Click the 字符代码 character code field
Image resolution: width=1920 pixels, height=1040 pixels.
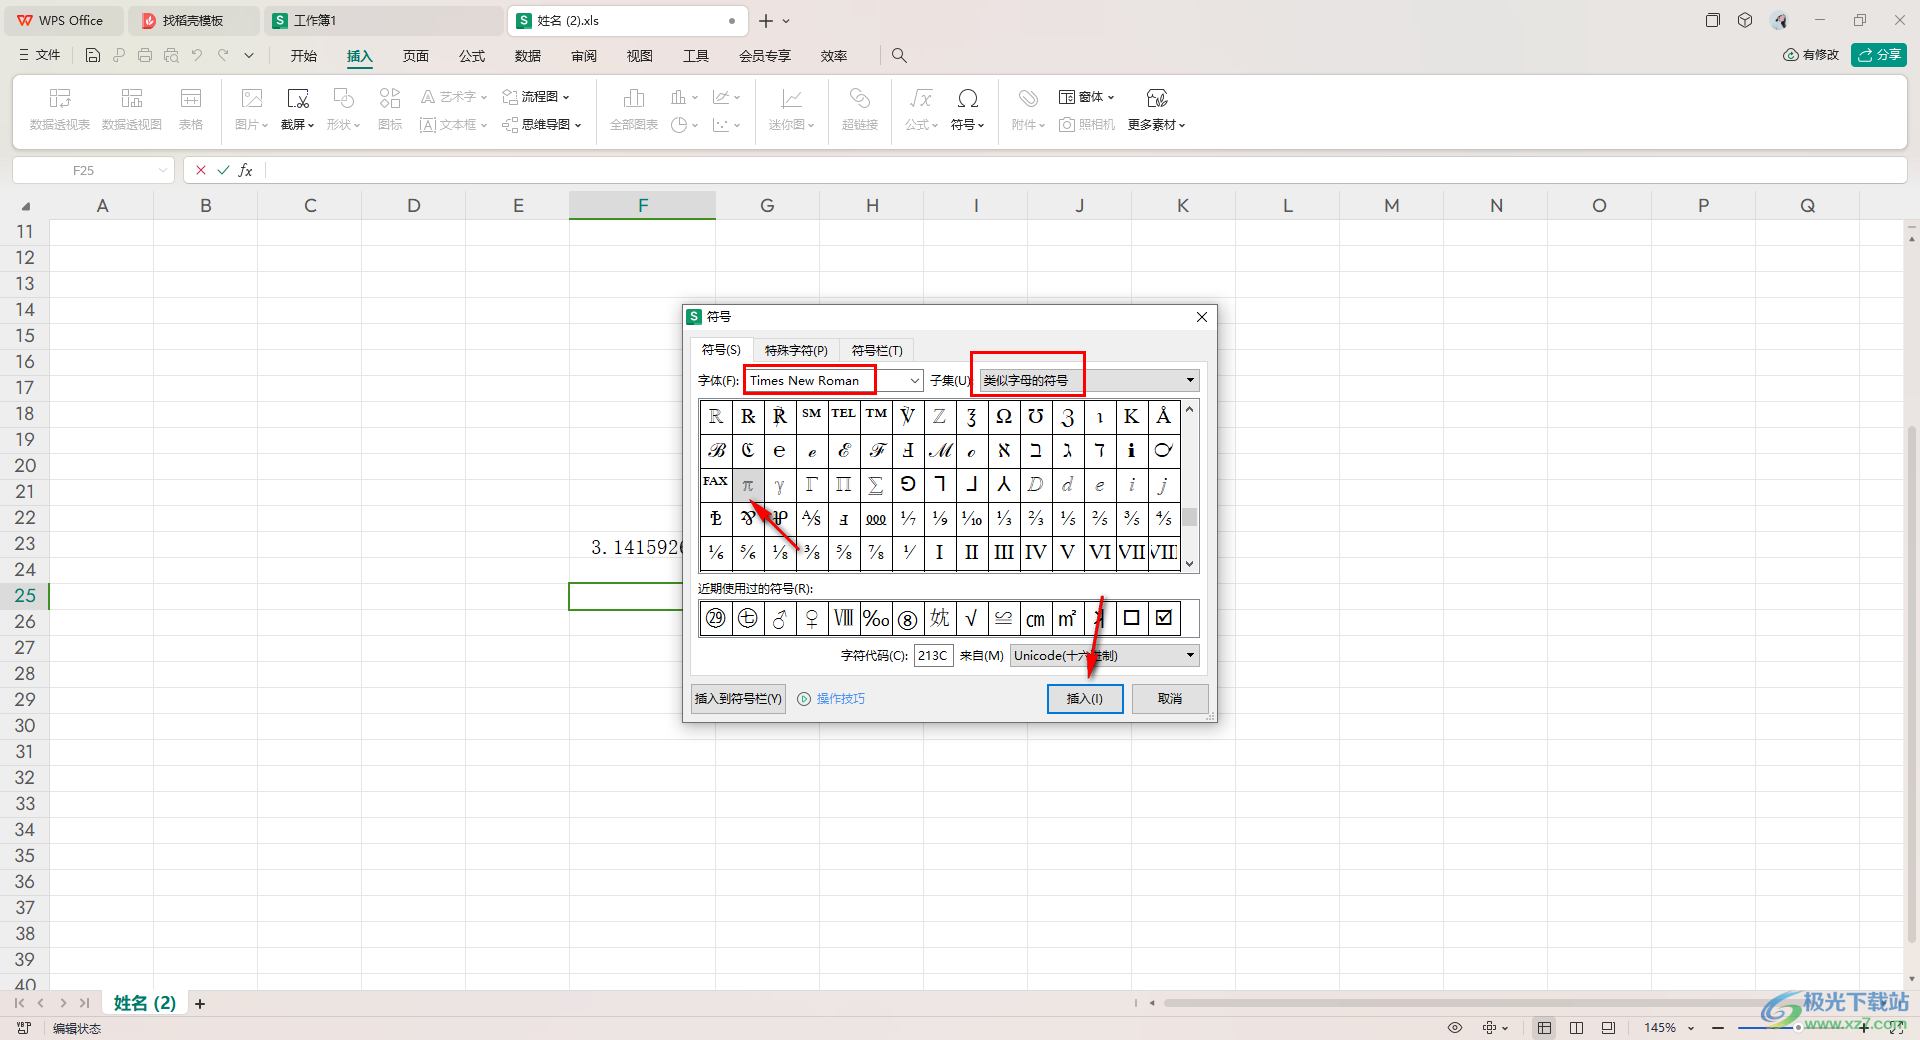click(x=933, y=656)
